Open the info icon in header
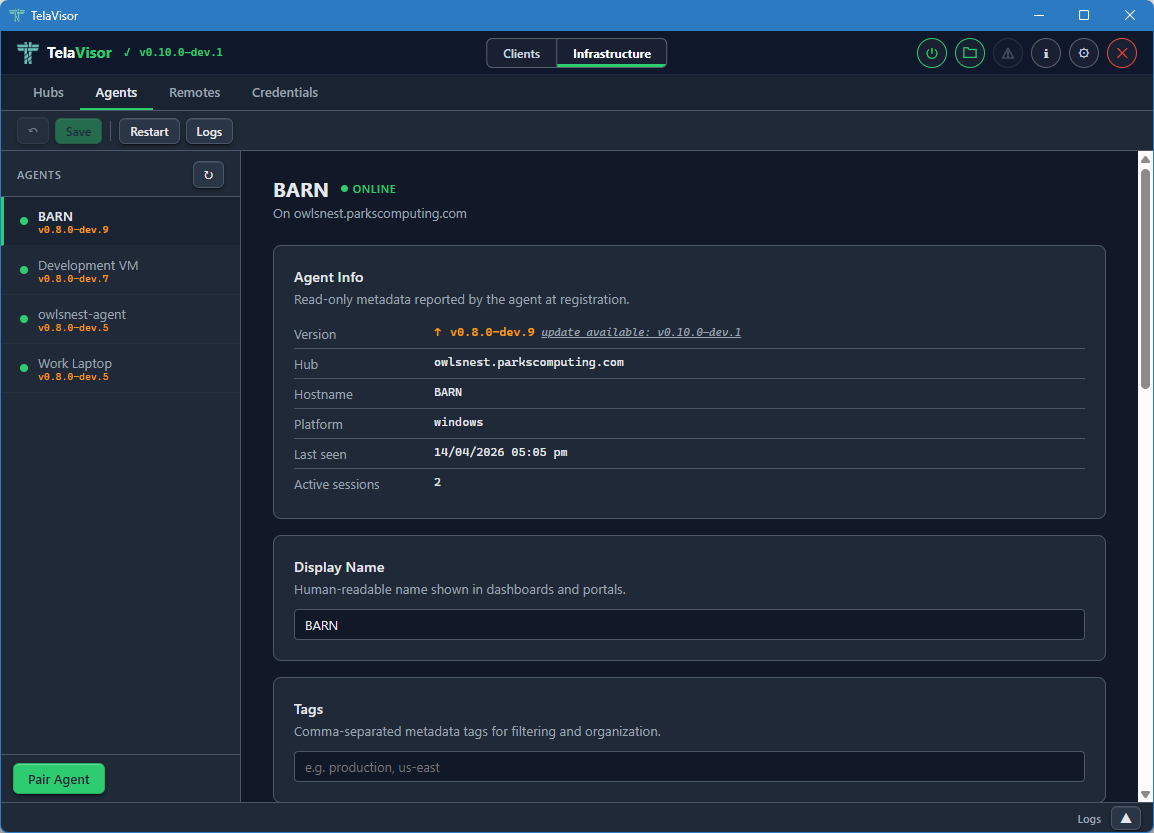1154x833 pixels. [x=1046, y=54]
